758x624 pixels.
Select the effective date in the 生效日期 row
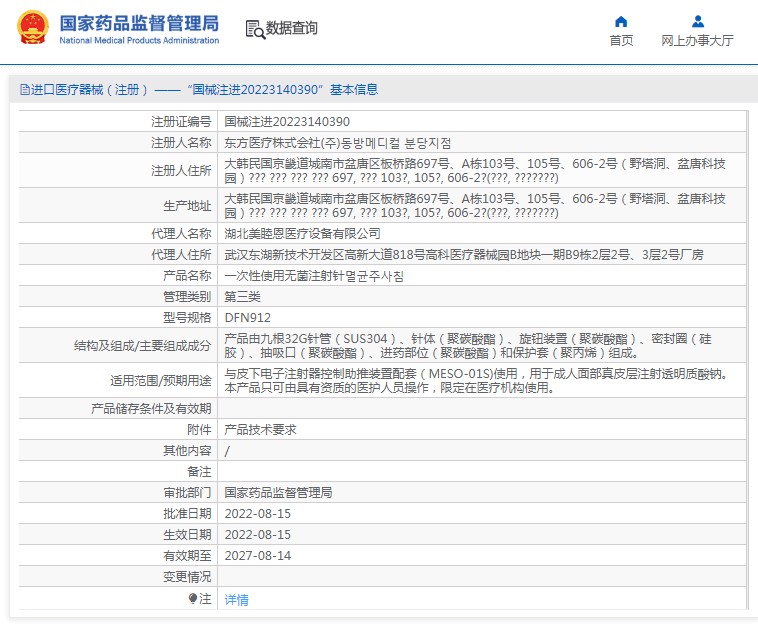[258, 535]
